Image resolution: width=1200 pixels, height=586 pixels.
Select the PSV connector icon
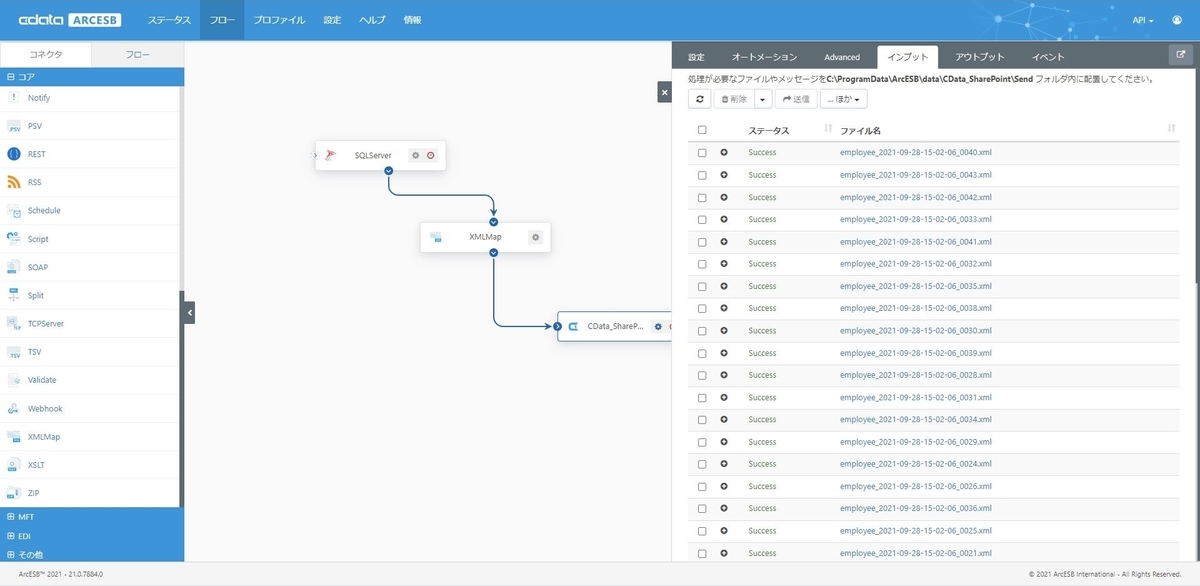click(x=14, y=126)
